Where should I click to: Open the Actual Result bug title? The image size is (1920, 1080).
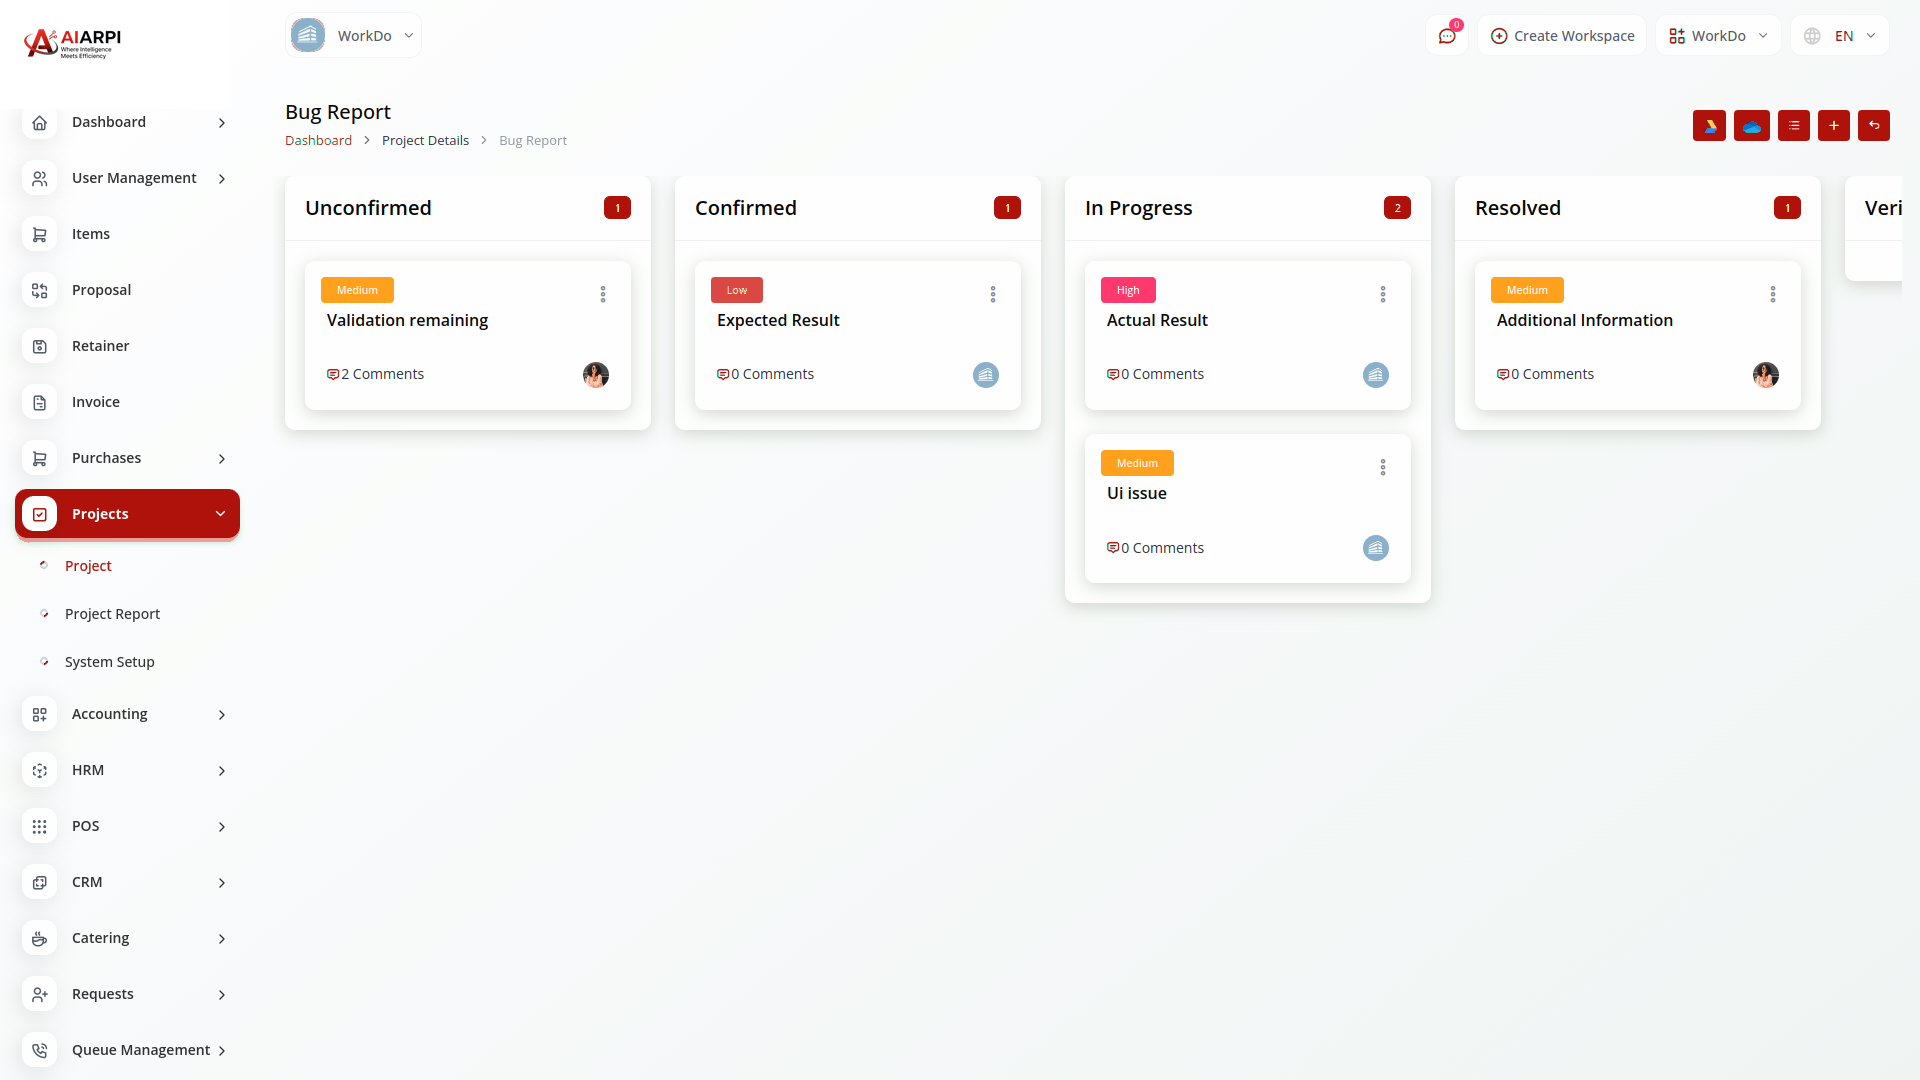coord(1157,320)
